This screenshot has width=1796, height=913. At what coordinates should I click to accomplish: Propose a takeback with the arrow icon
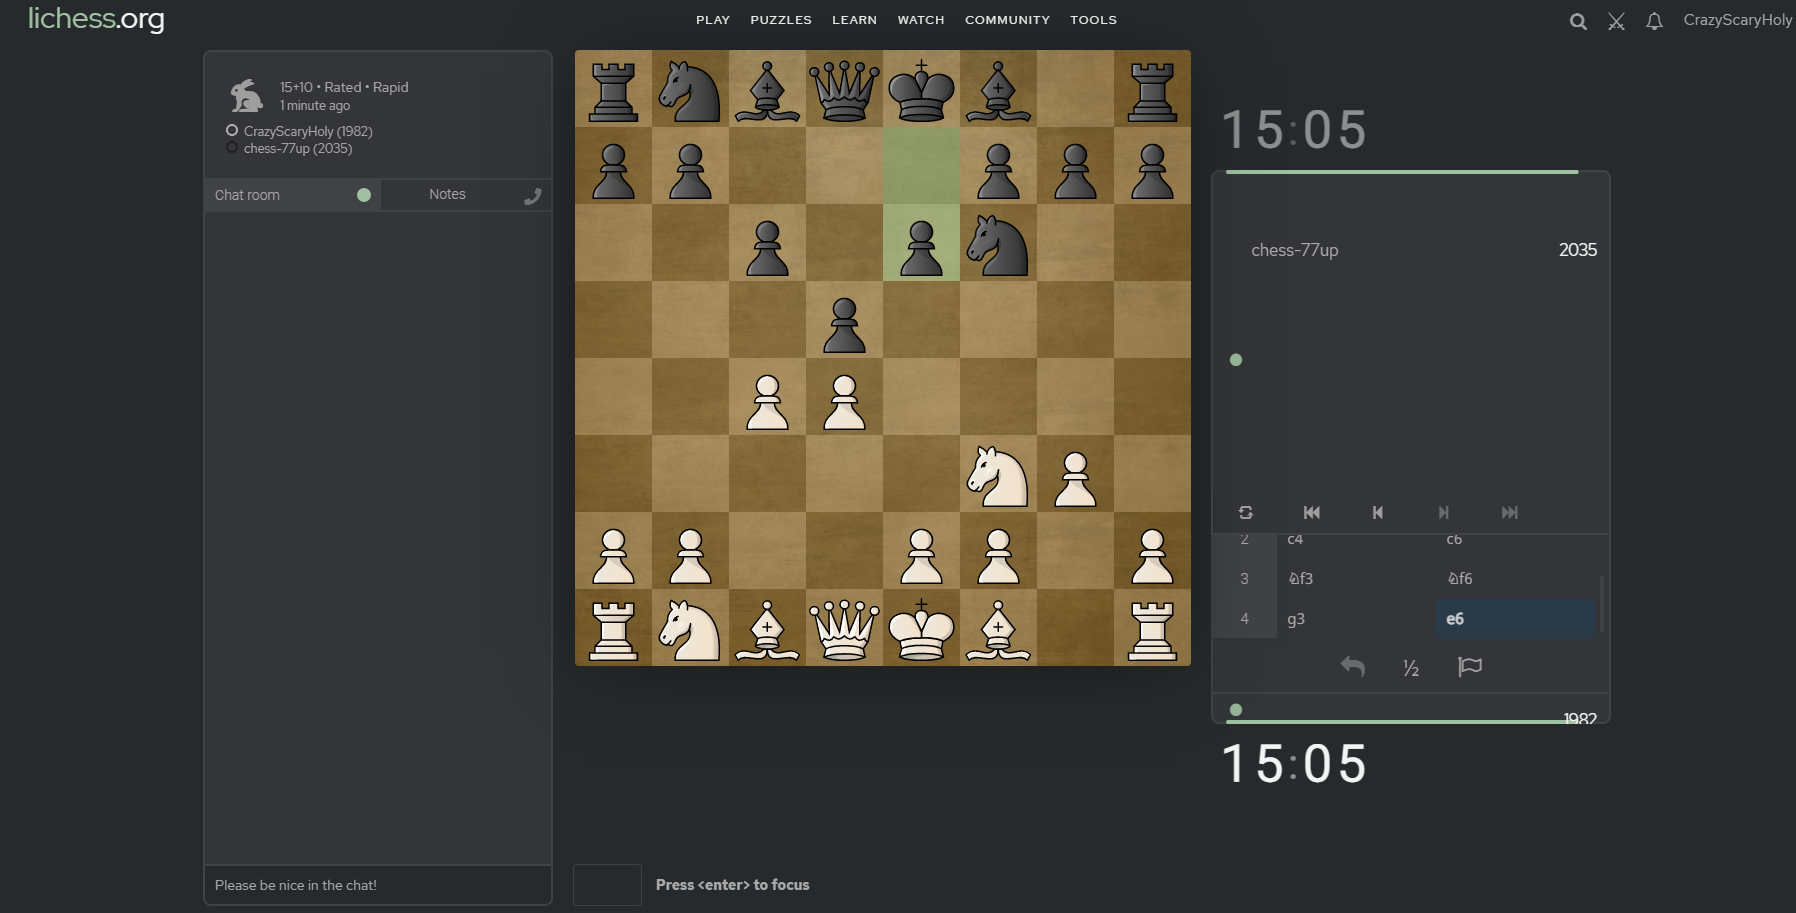point(1353,666)
